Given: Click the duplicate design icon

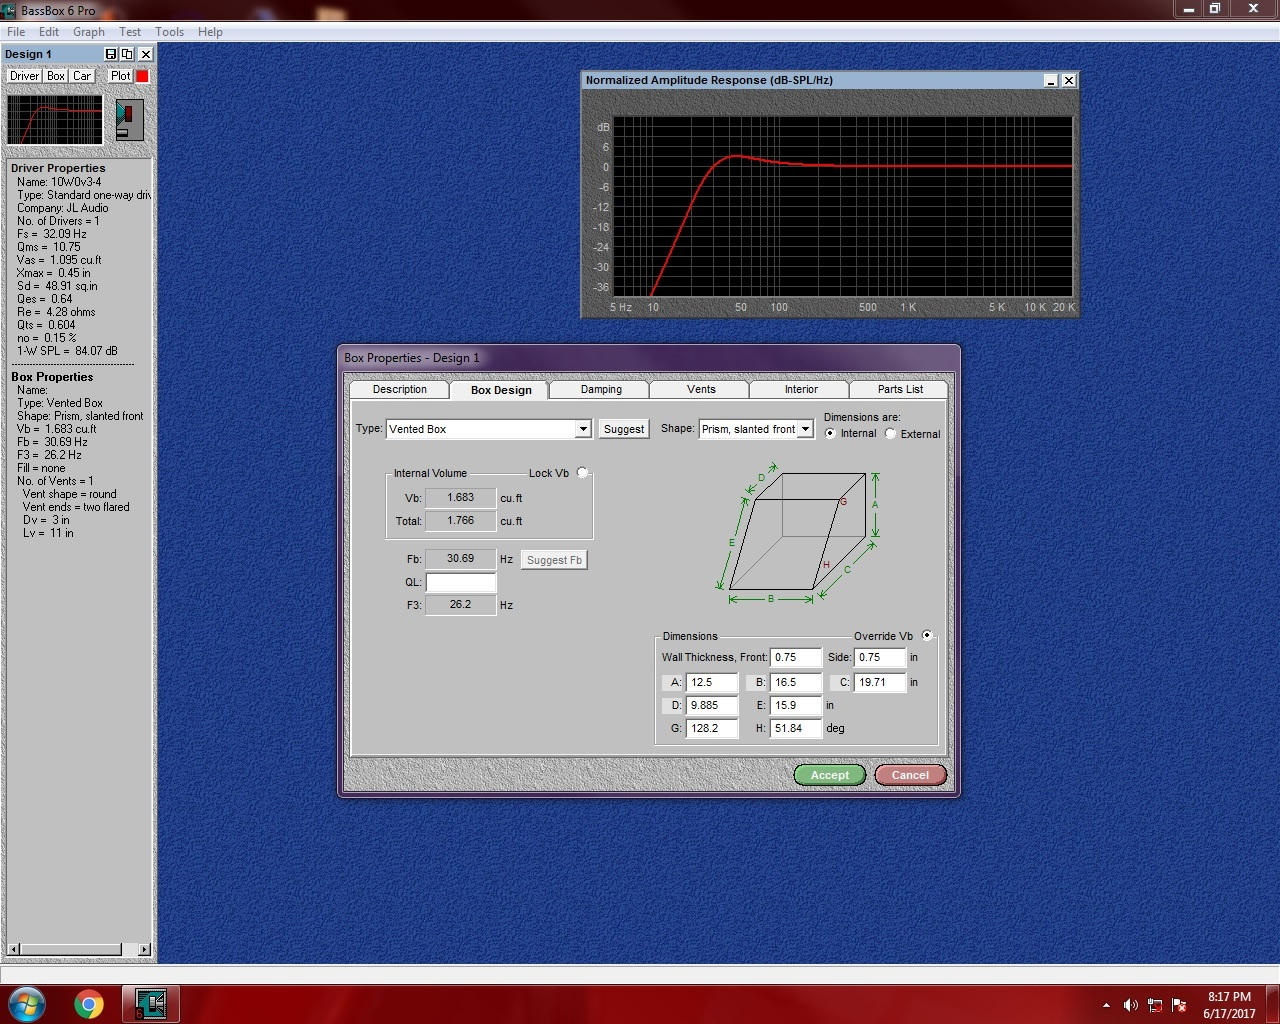Looking at the screenshot, I should [x=127, y=54].
